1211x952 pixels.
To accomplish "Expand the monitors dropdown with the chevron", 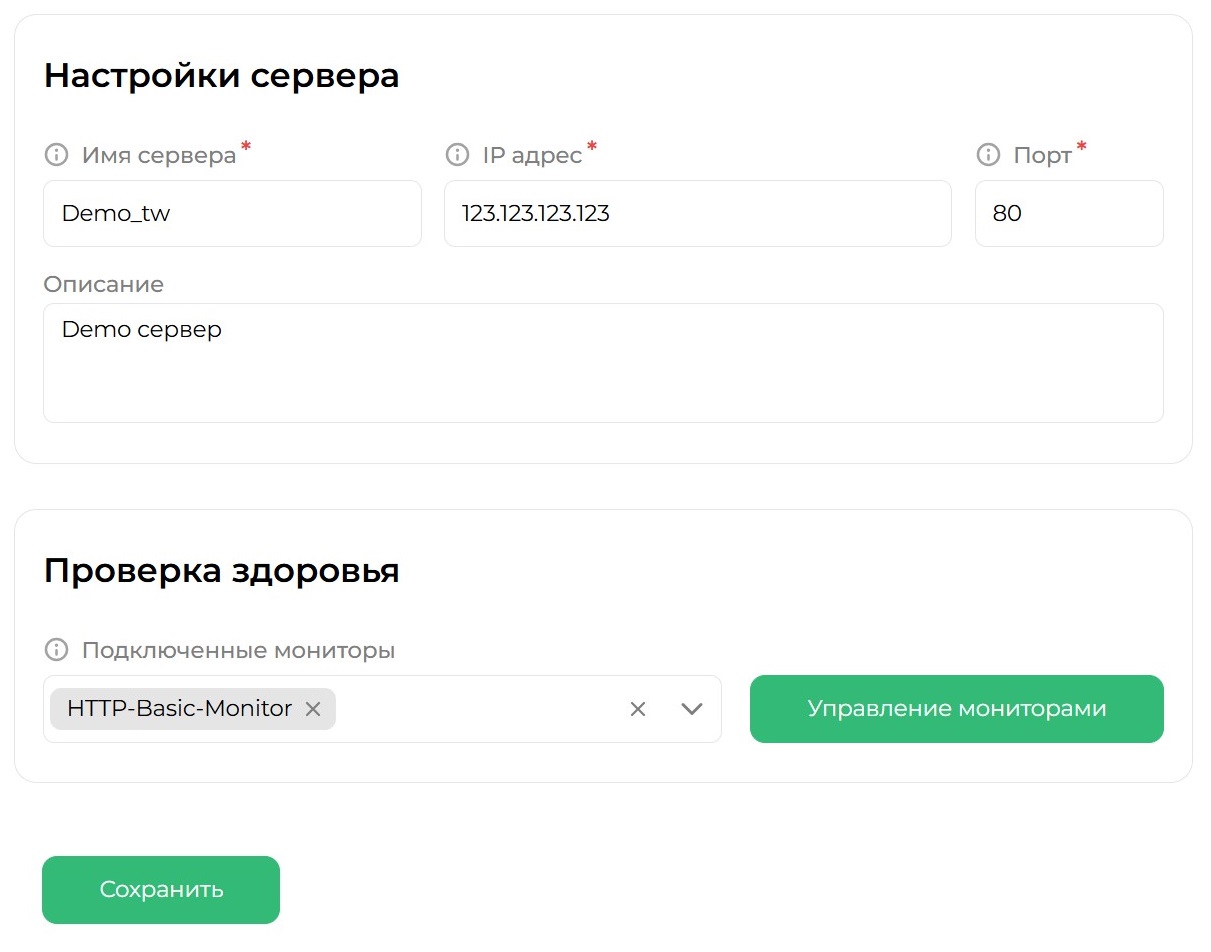I will click(691, 708).
